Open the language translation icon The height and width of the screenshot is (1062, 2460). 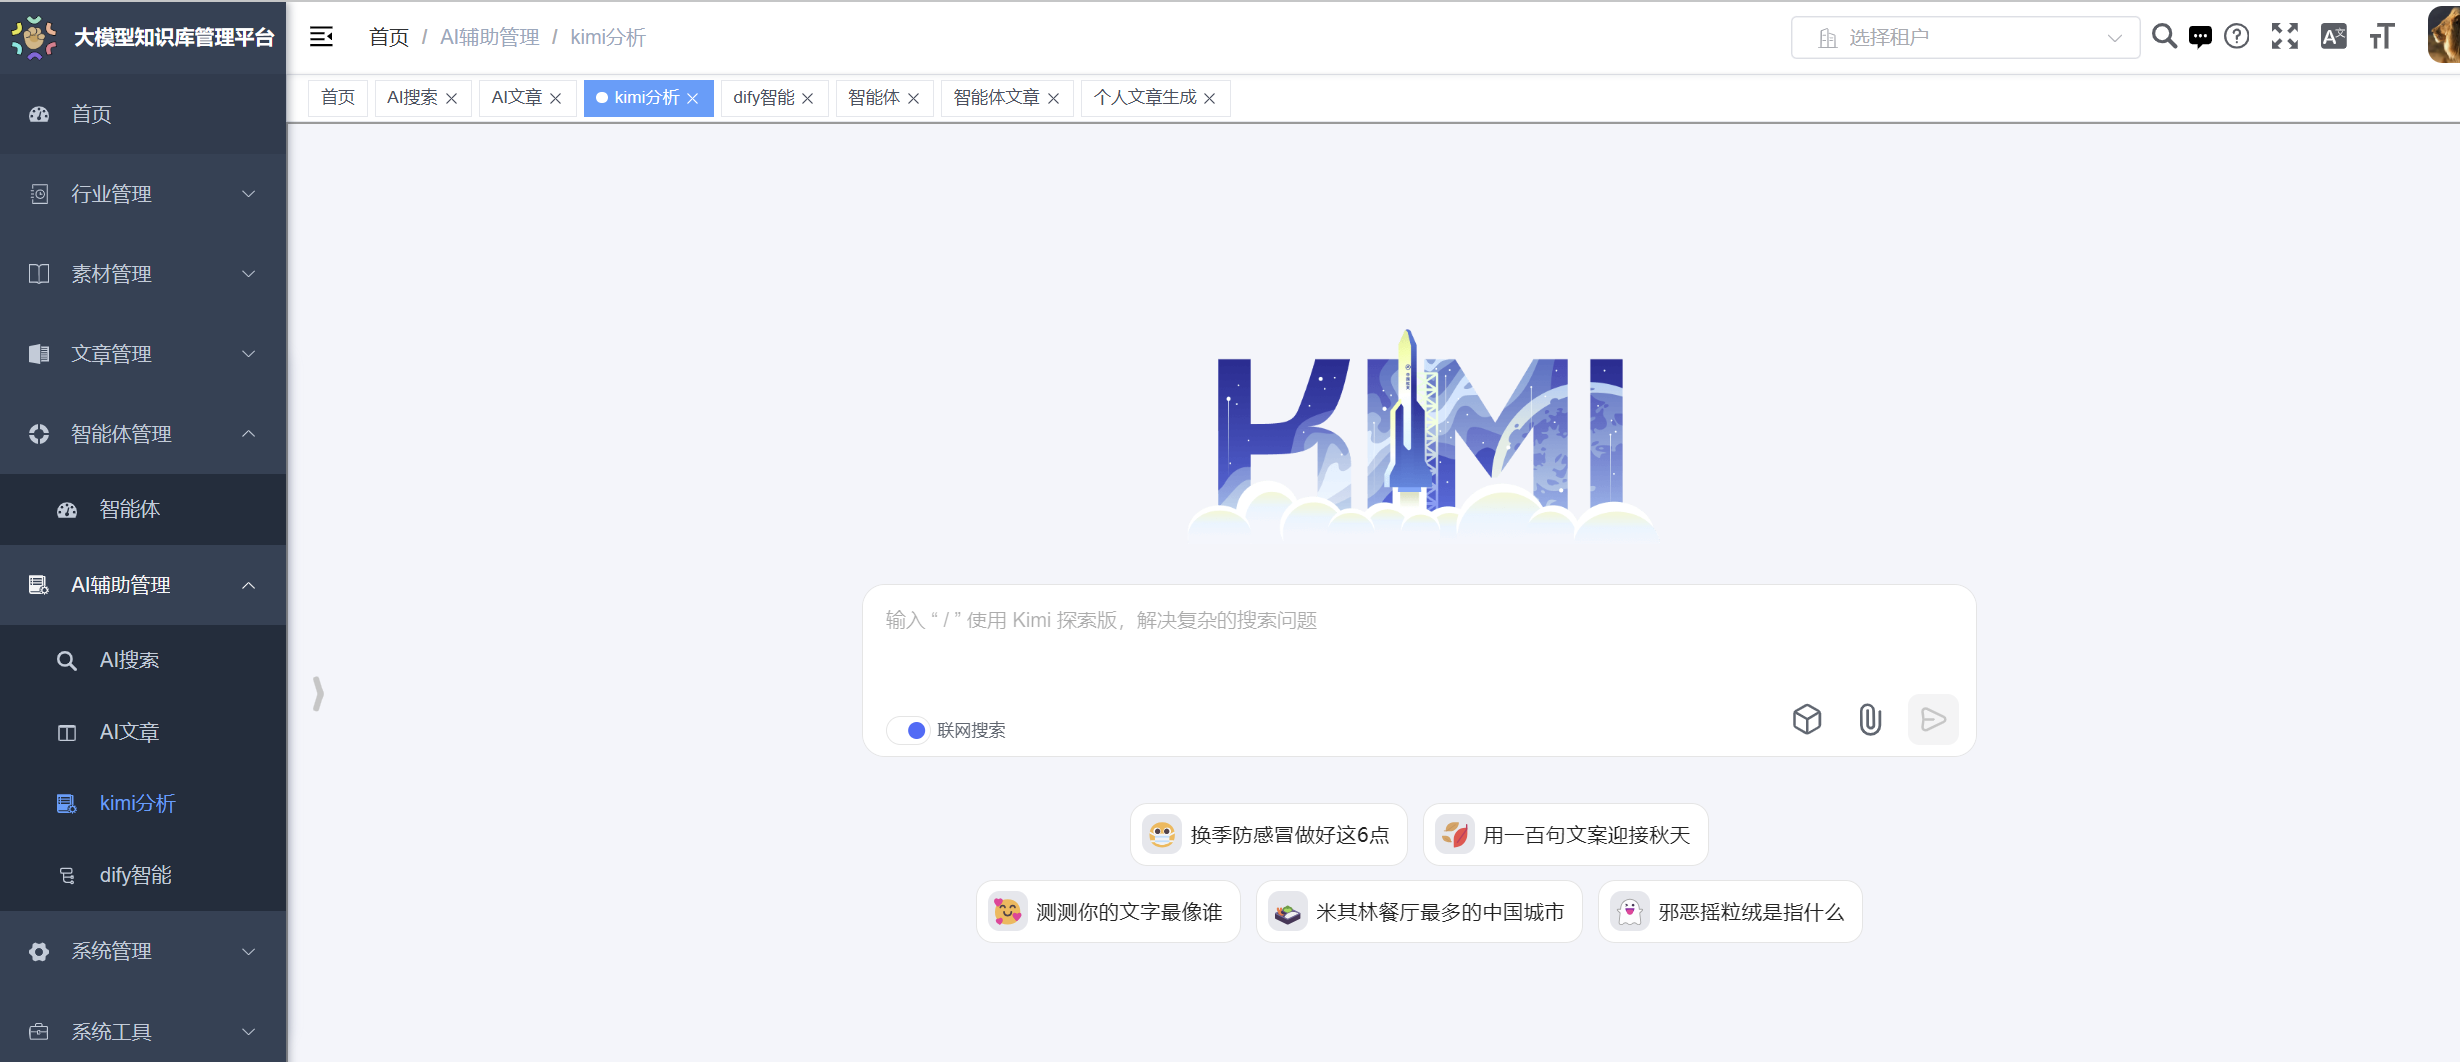click(x=2334, y=37)
